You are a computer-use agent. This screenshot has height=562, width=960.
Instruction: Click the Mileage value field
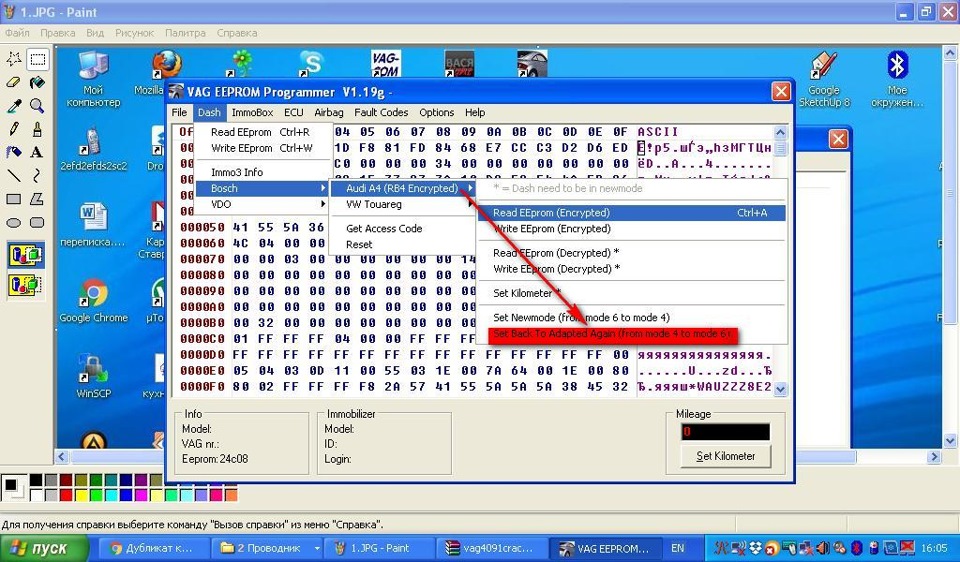point(726,432)
